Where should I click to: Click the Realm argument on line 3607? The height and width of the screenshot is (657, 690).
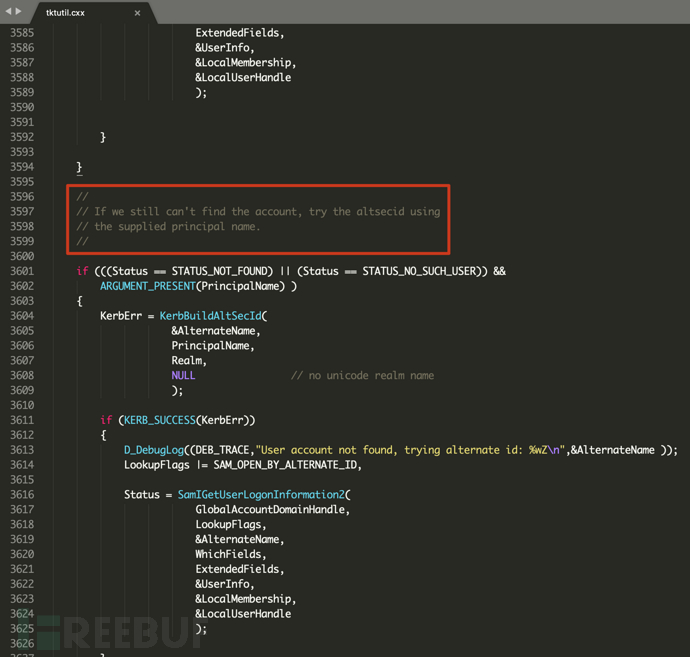point(187,360)
